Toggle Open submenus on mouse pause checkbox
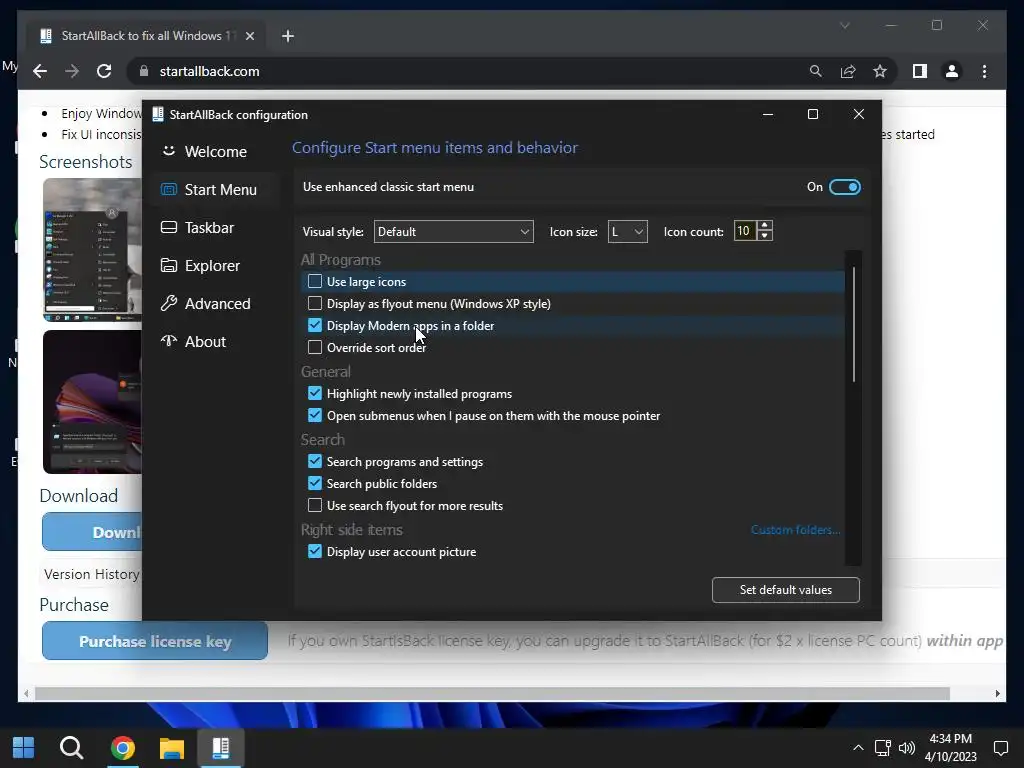The height and width of the screenshot is (768, 1024). (x=315, y=415)
